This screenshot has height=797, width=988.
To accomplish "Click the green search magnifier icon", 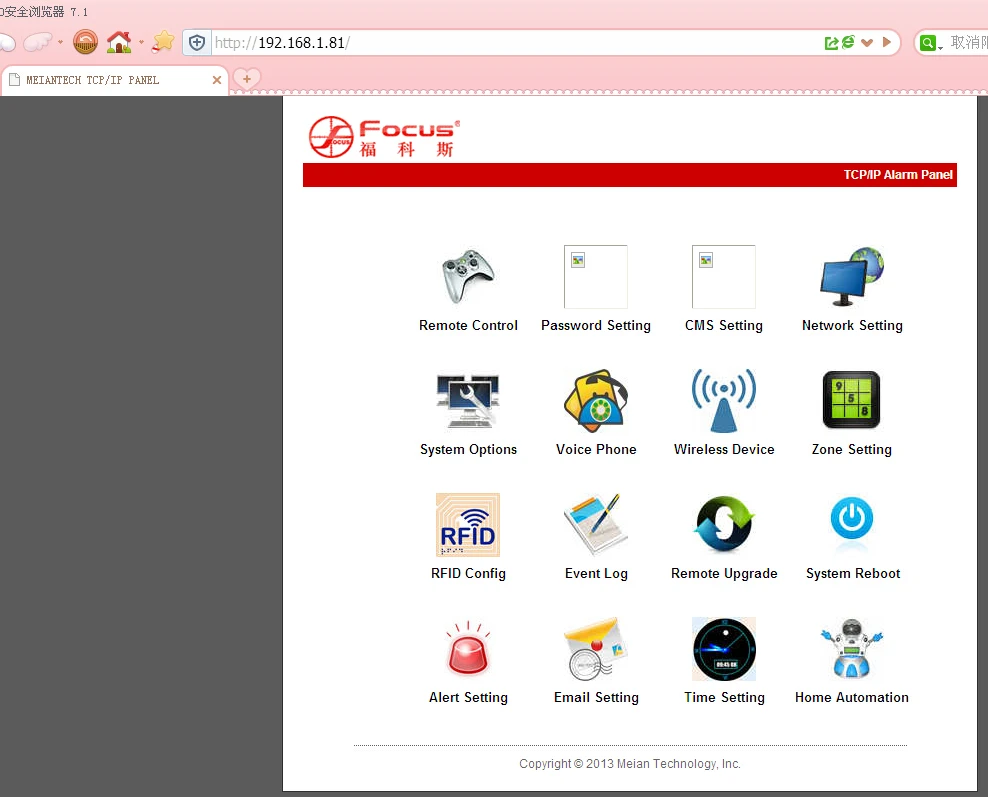I will coord(928,43).
